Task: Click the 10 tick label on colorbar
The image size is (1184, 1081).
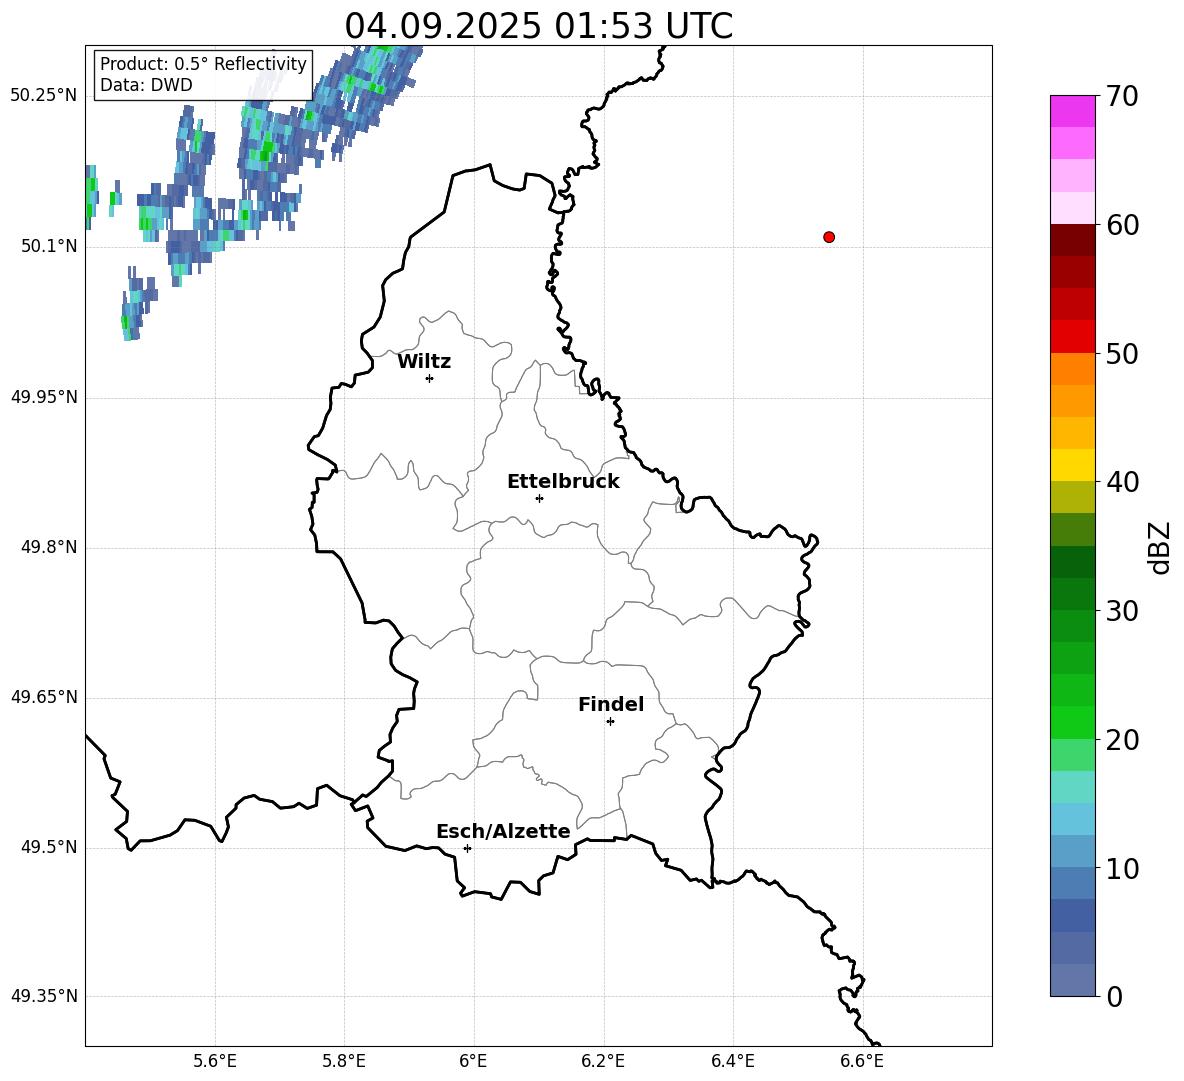Action: tap(1123, 868)
